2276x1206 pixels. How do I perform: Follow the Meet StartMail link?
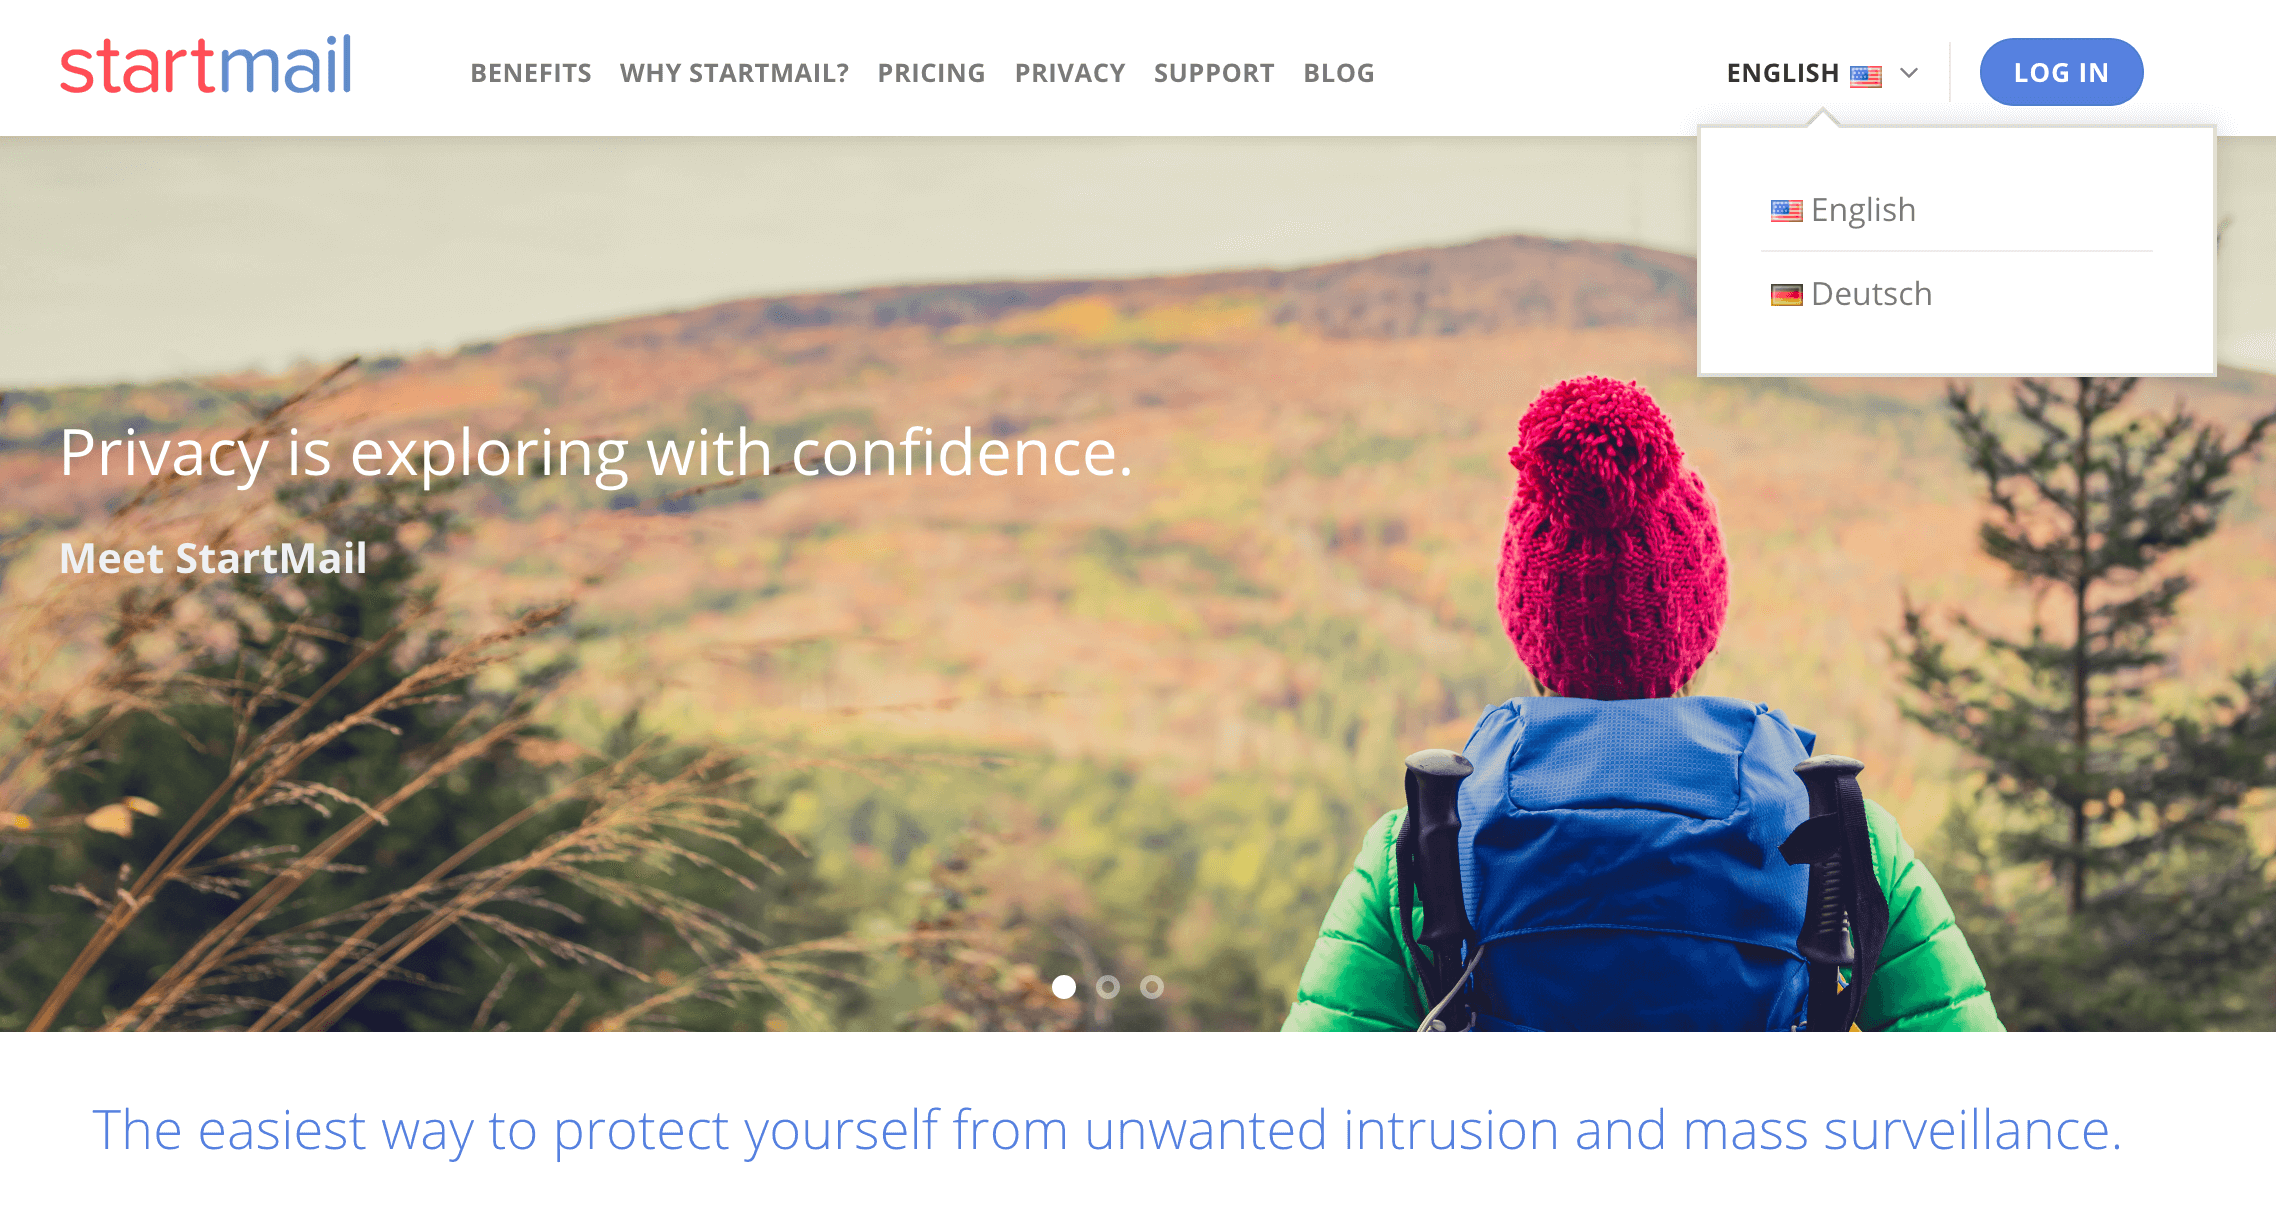pos(213,558)
